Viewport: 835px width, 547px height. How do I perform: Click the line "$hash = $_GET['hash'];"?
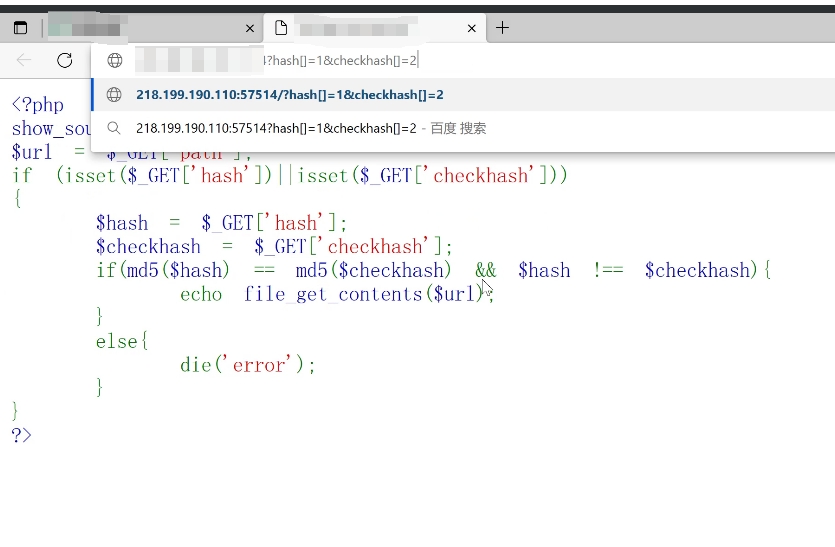tap(222, 223)
